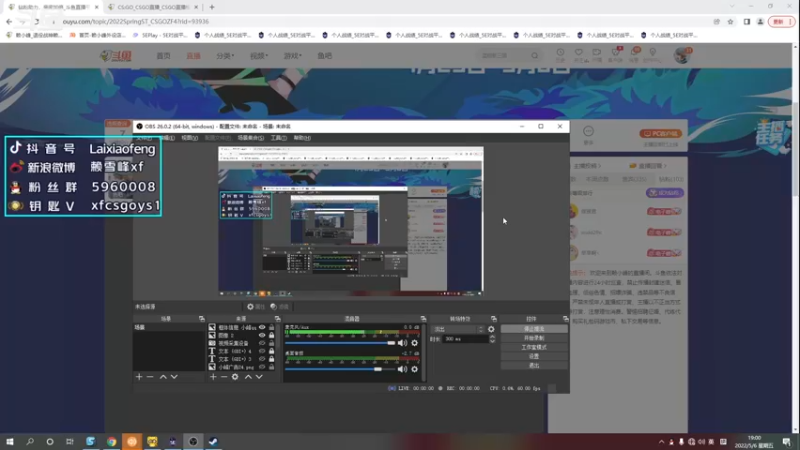Expand the 分类 dropdown in site navigation
The image size is (800, 450).
point(225,56)
